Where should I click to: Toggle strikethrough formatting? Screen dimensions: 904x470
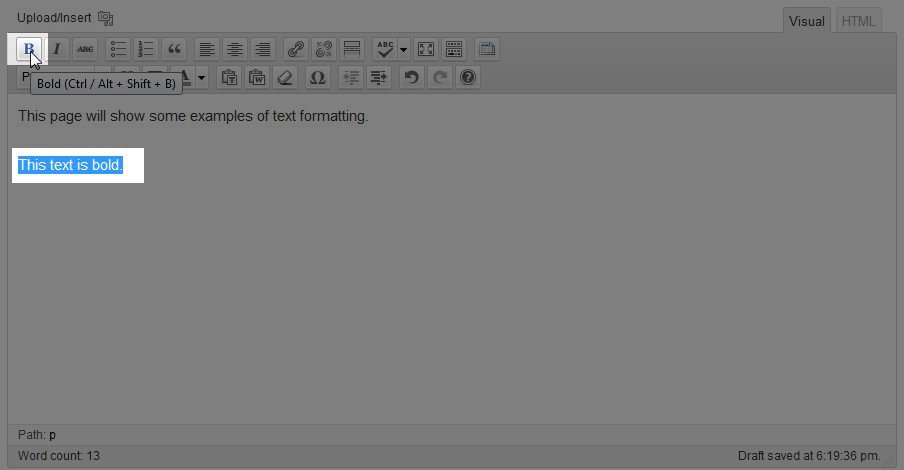click(x=85, y=49)
